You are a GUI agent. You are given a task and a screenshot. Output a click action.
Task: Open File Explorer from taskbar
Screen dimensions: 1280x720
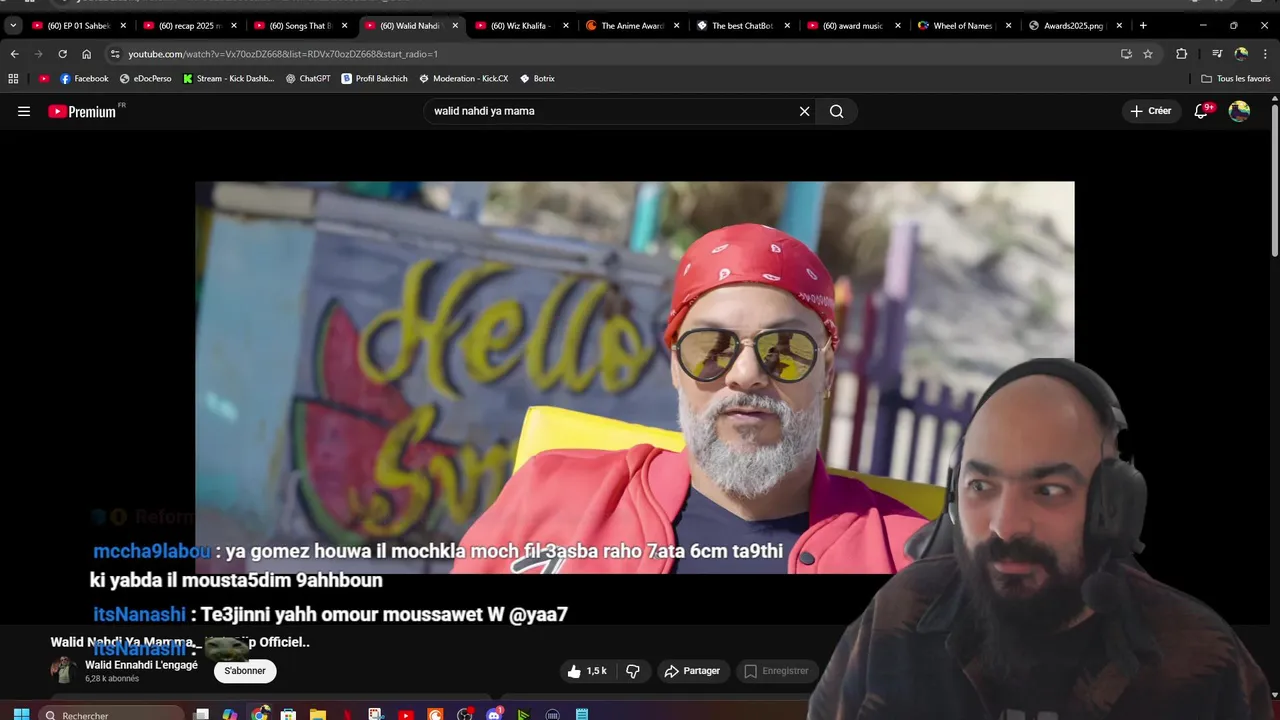point(318,714)
